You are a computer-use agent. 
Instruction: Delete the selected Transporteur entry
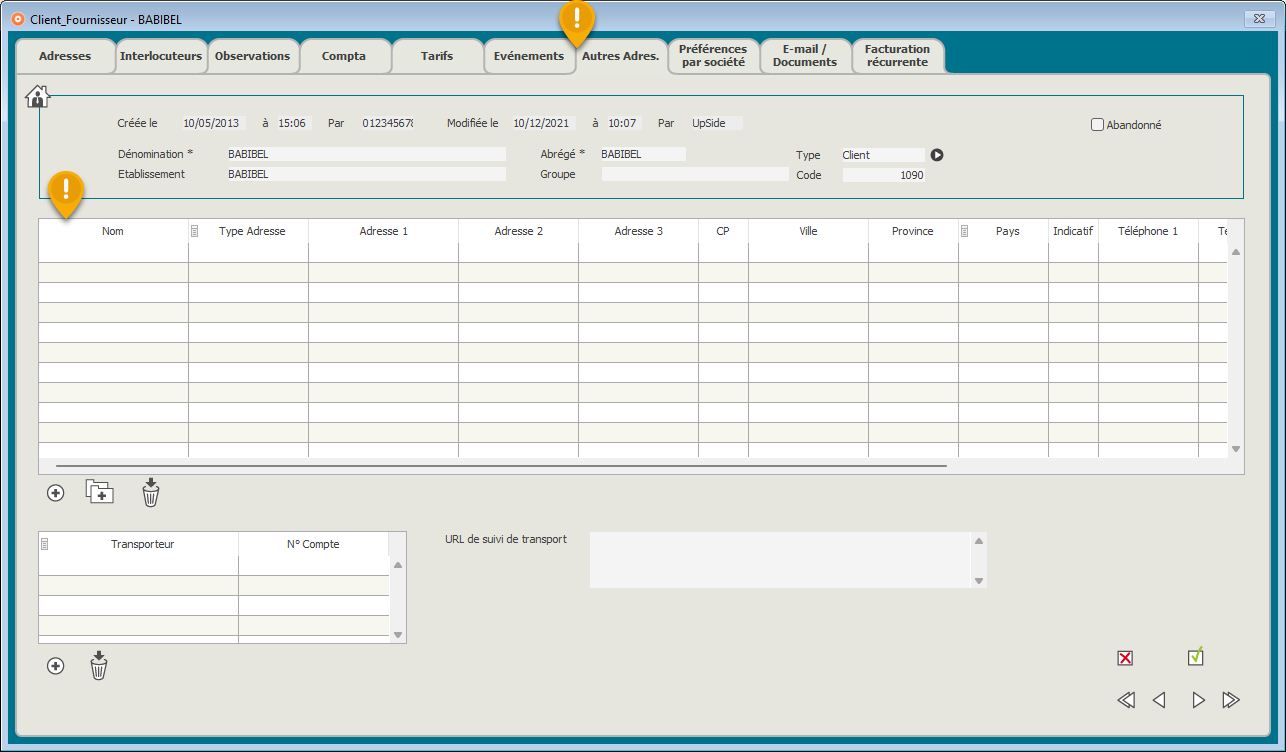point(98,666)
